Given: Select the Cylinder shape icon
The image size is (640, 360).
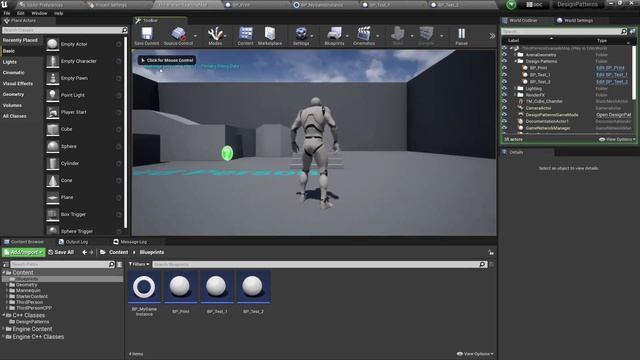Looking at the screenshot, I should click(52, 163).
